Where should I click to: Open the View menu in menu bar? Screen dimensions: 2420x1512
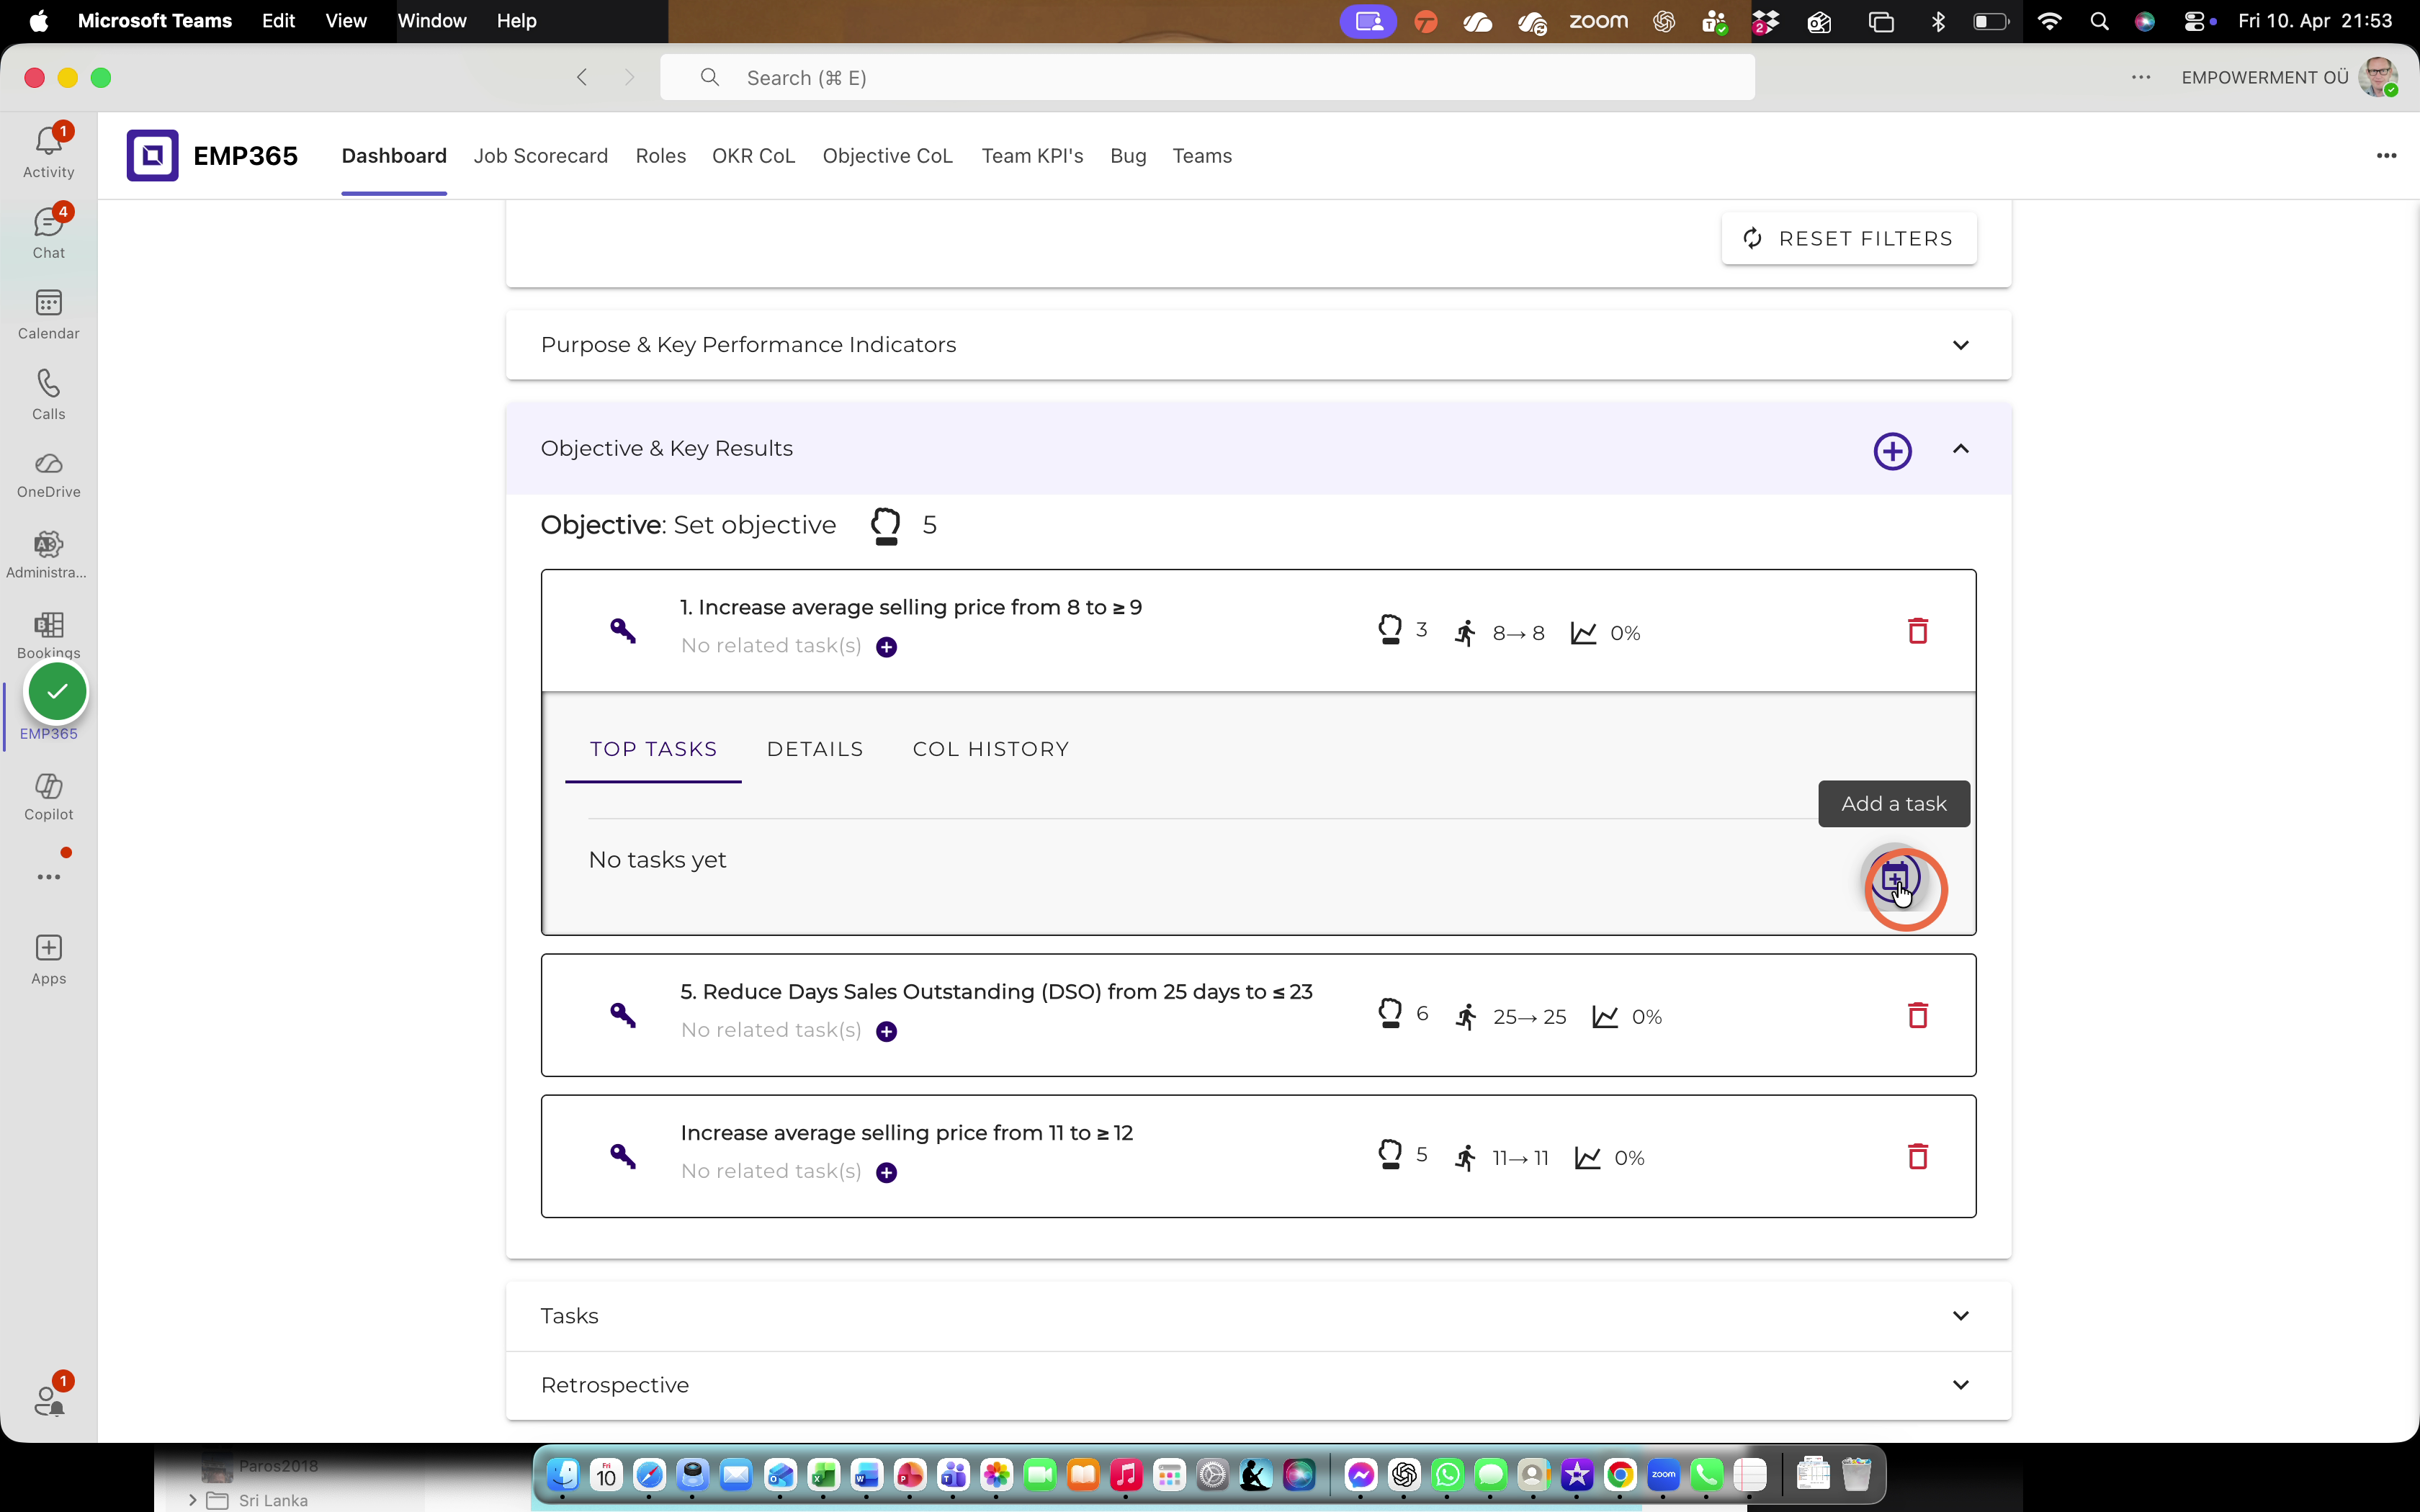(345, 21)
